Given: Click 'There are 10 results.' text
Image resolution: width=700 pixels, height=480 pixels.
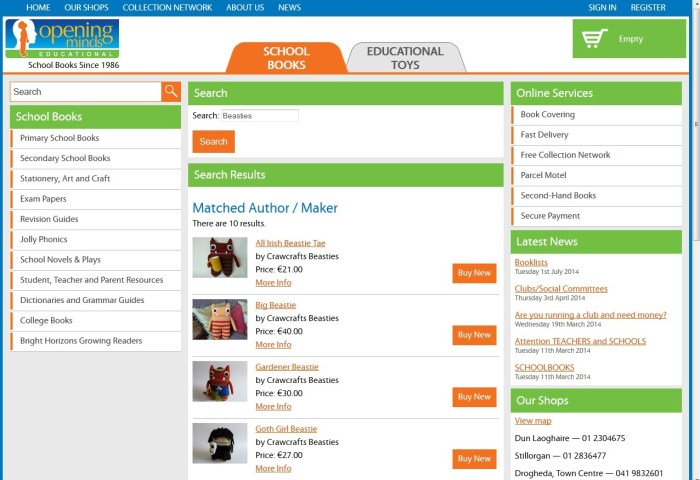Looking at the screenshot, I should (229, 224).
